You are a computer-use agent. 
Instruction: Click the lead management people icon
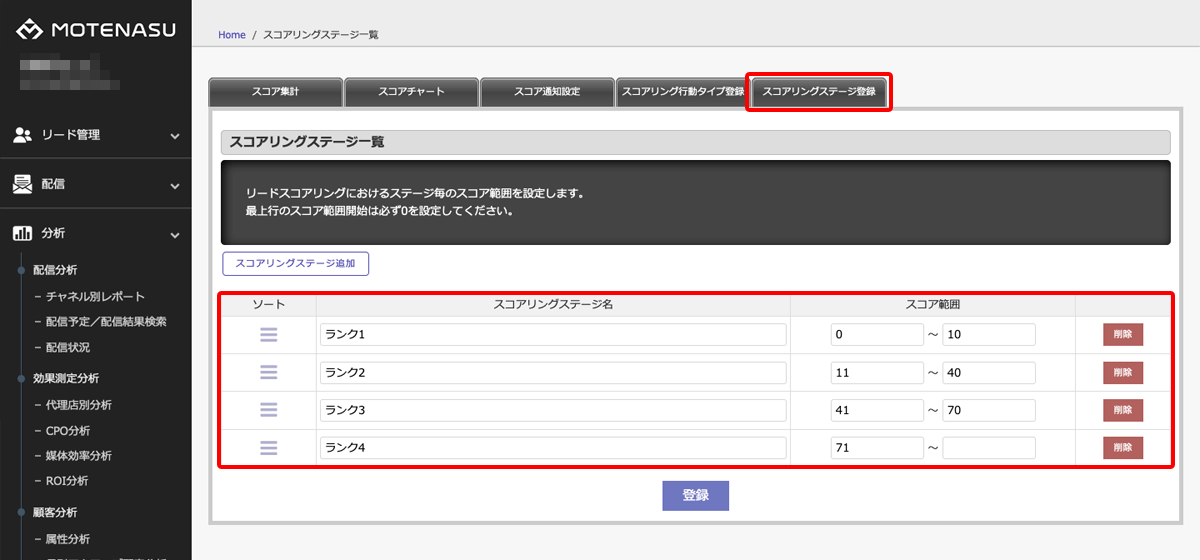click(x=22, y=135)
